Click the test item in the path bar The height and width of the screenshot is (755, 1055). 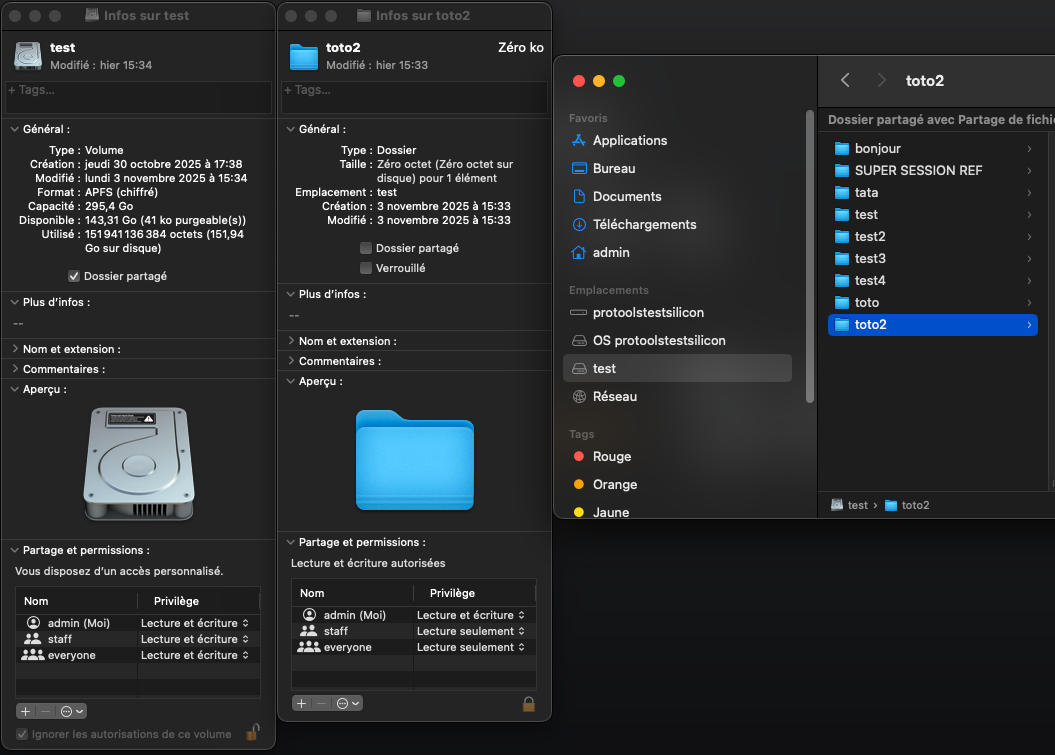point(856,506)
